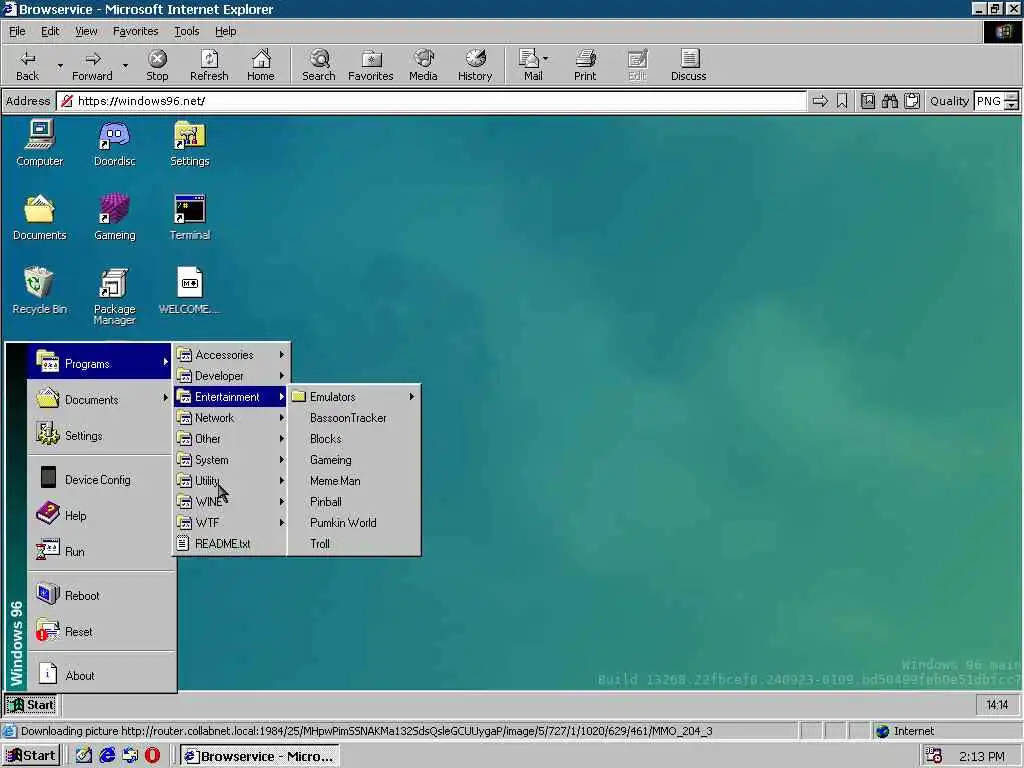Open the Tools menu
The image size is (1024, 768).
pyautogui.click(x=186, y=31)
